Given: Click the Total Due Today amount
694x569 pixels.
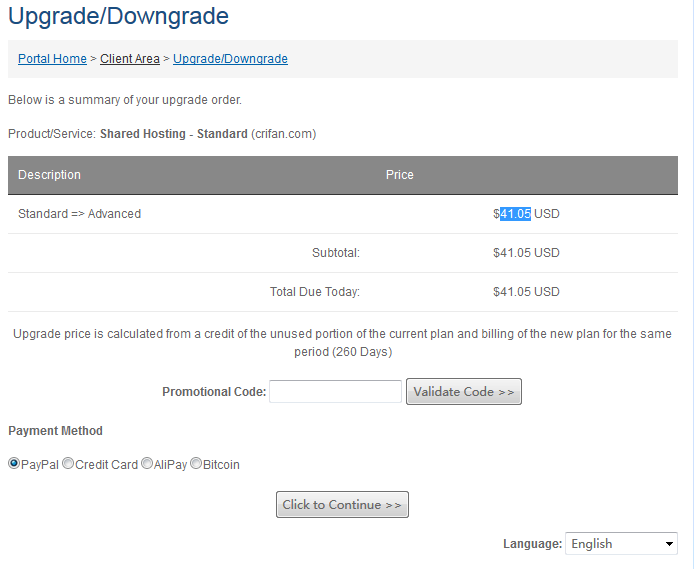Looking at the screenshot, I should coord(526,292).
